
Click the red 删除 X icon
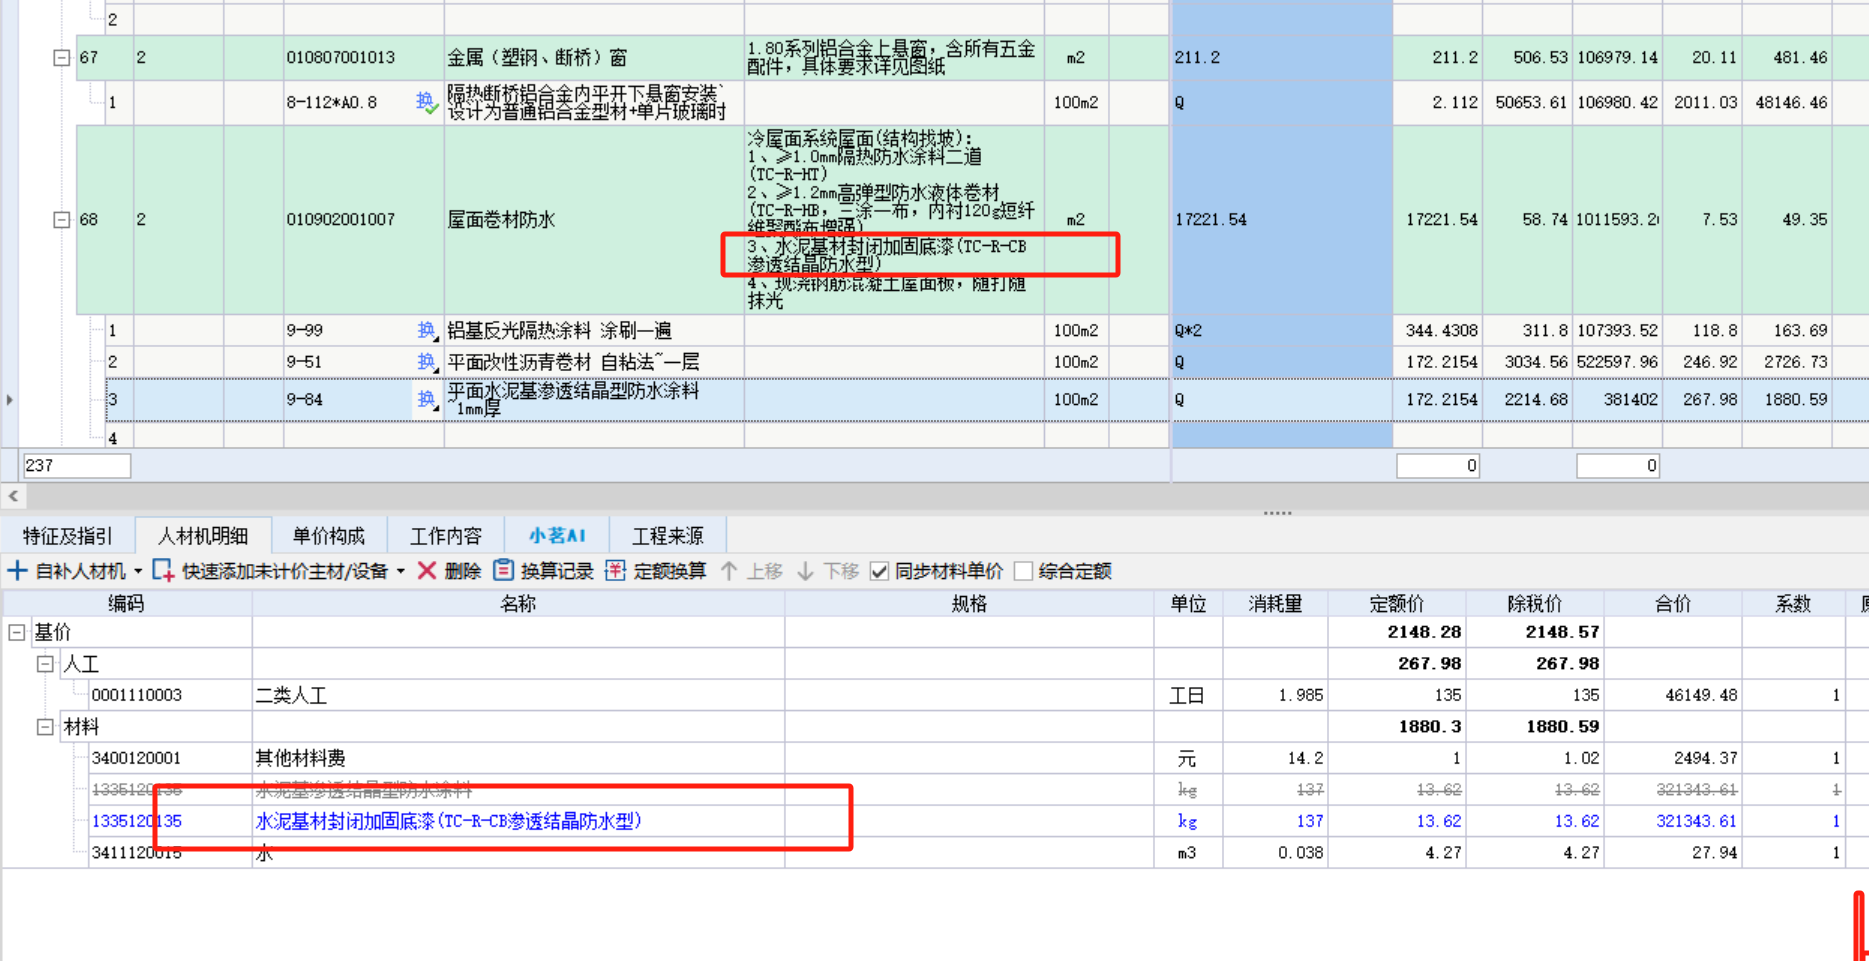pos(427,571)
